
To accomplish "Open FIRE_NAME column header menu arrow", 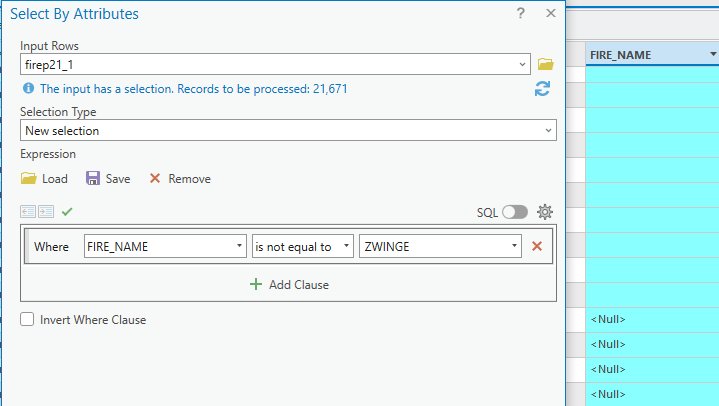I will tap(713, 54).
